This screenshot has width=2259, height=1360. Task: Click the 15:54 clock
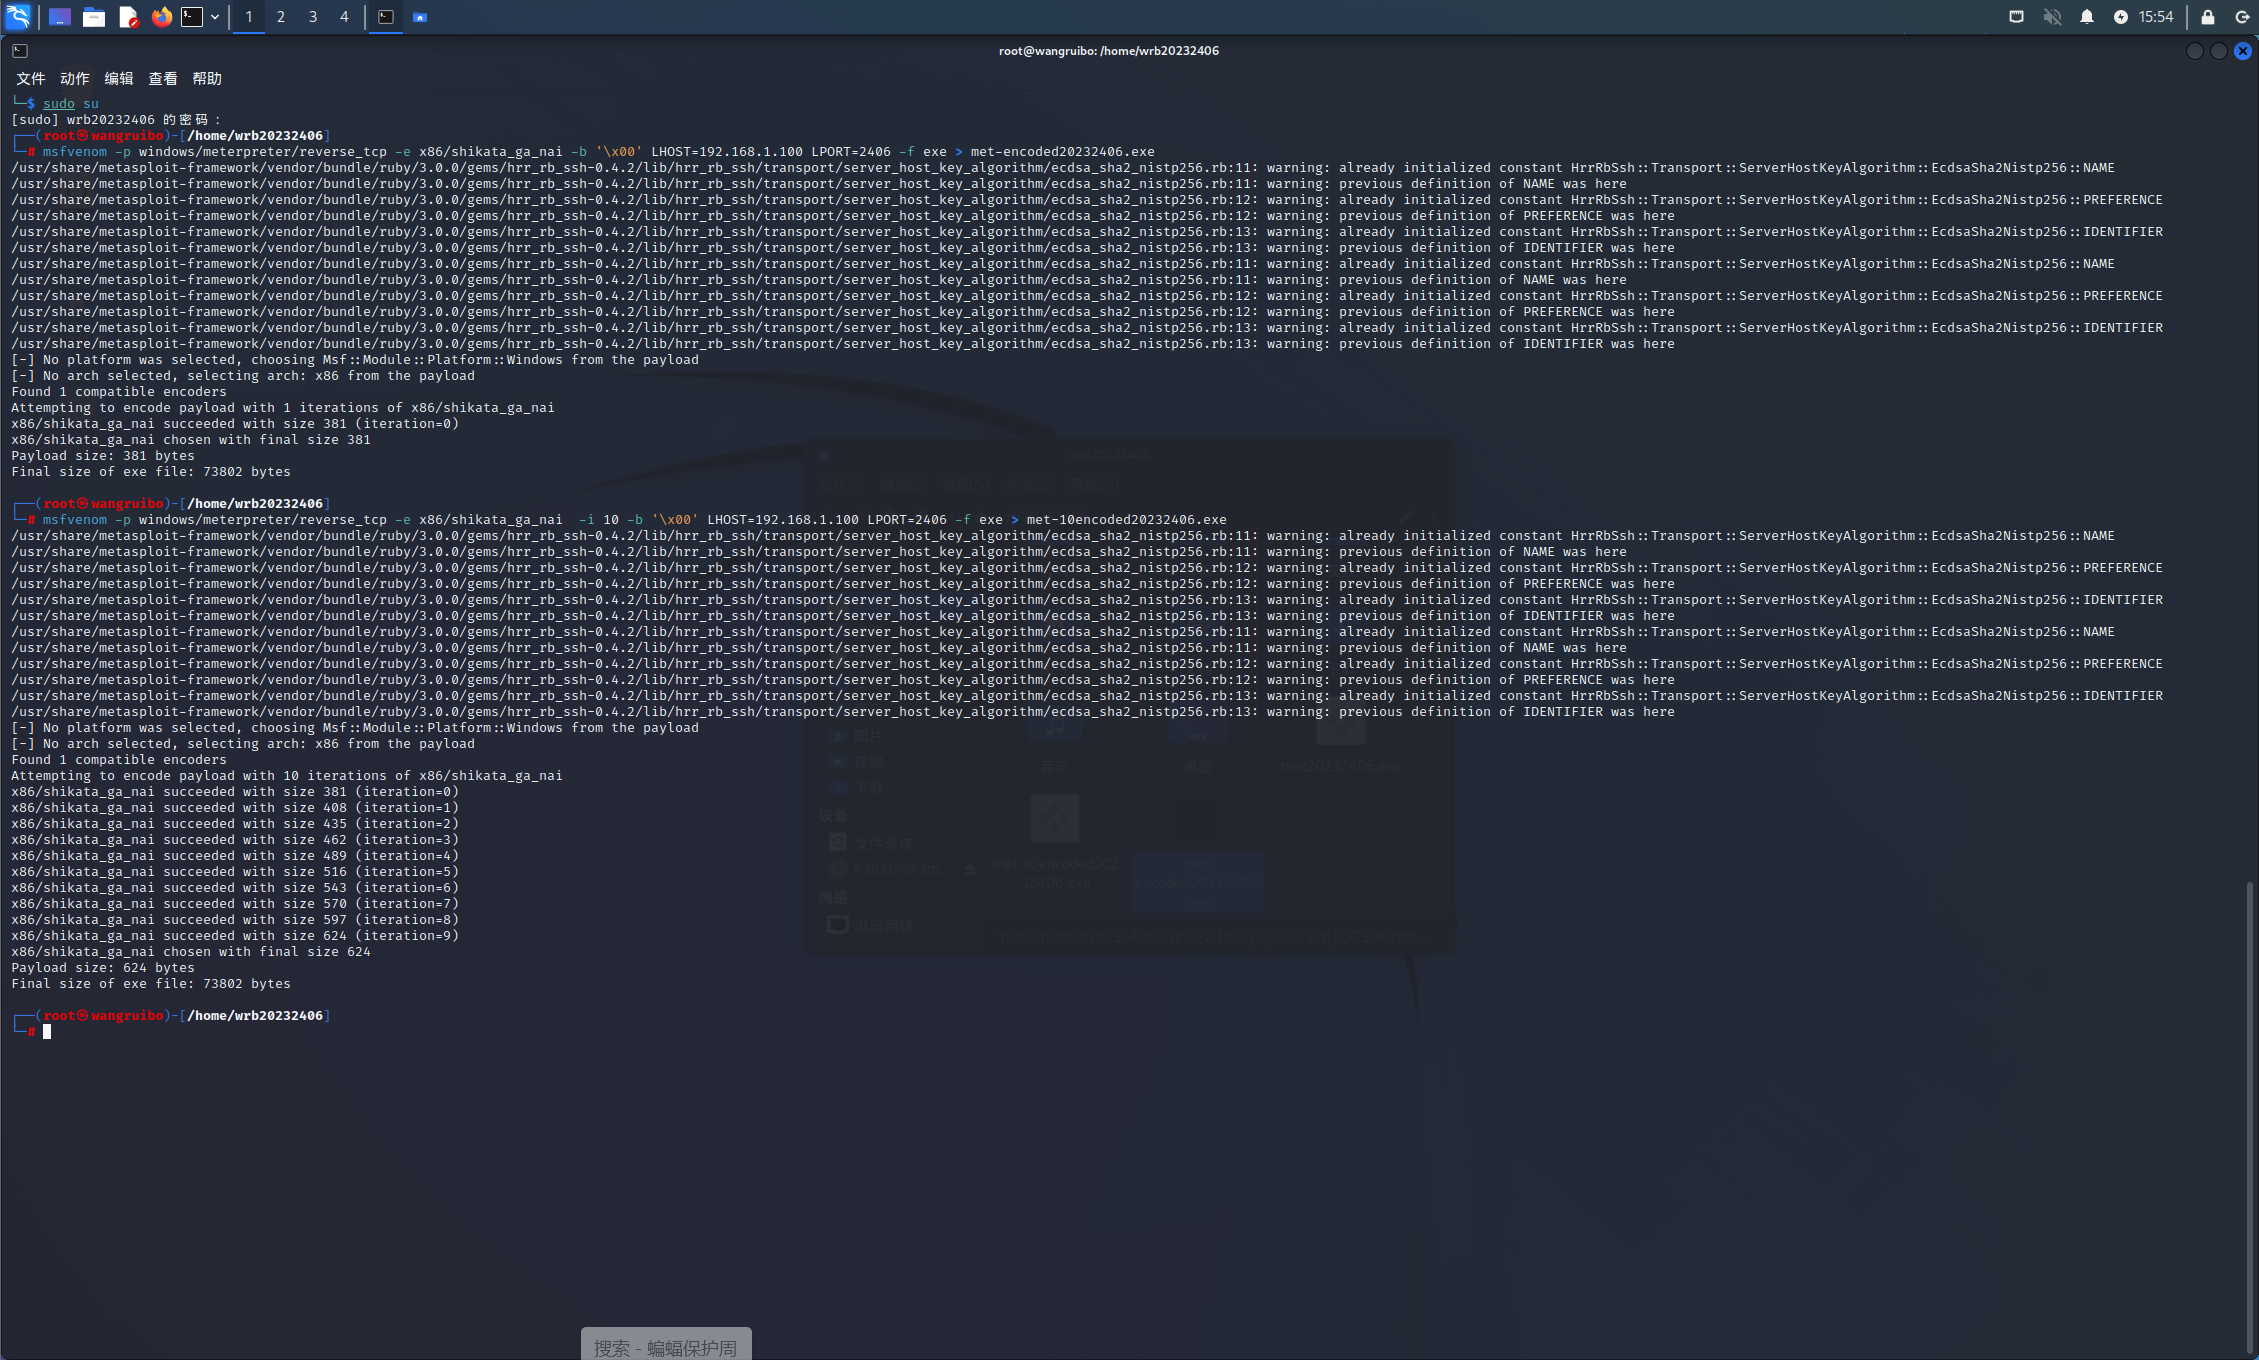(2156, 17)
